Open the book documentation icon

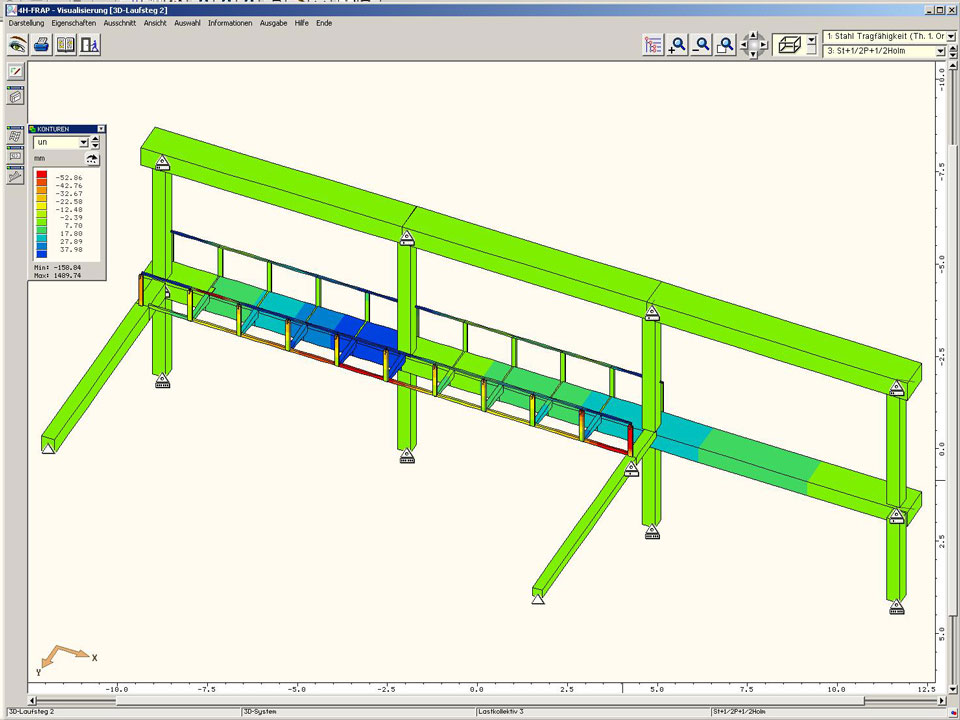pos(65,45)
